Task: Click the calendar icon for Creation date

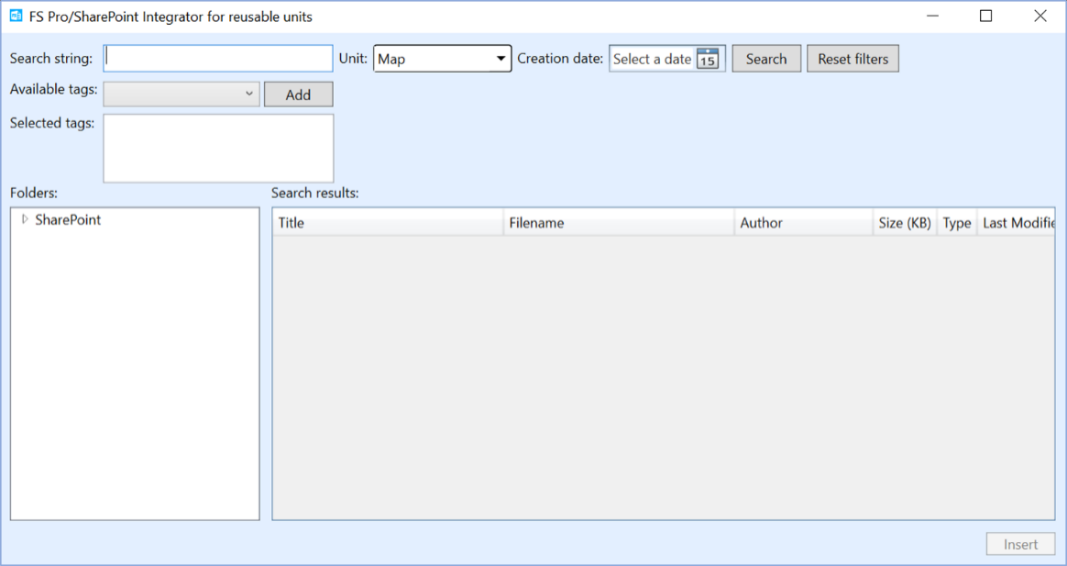Action: [708, 59]
